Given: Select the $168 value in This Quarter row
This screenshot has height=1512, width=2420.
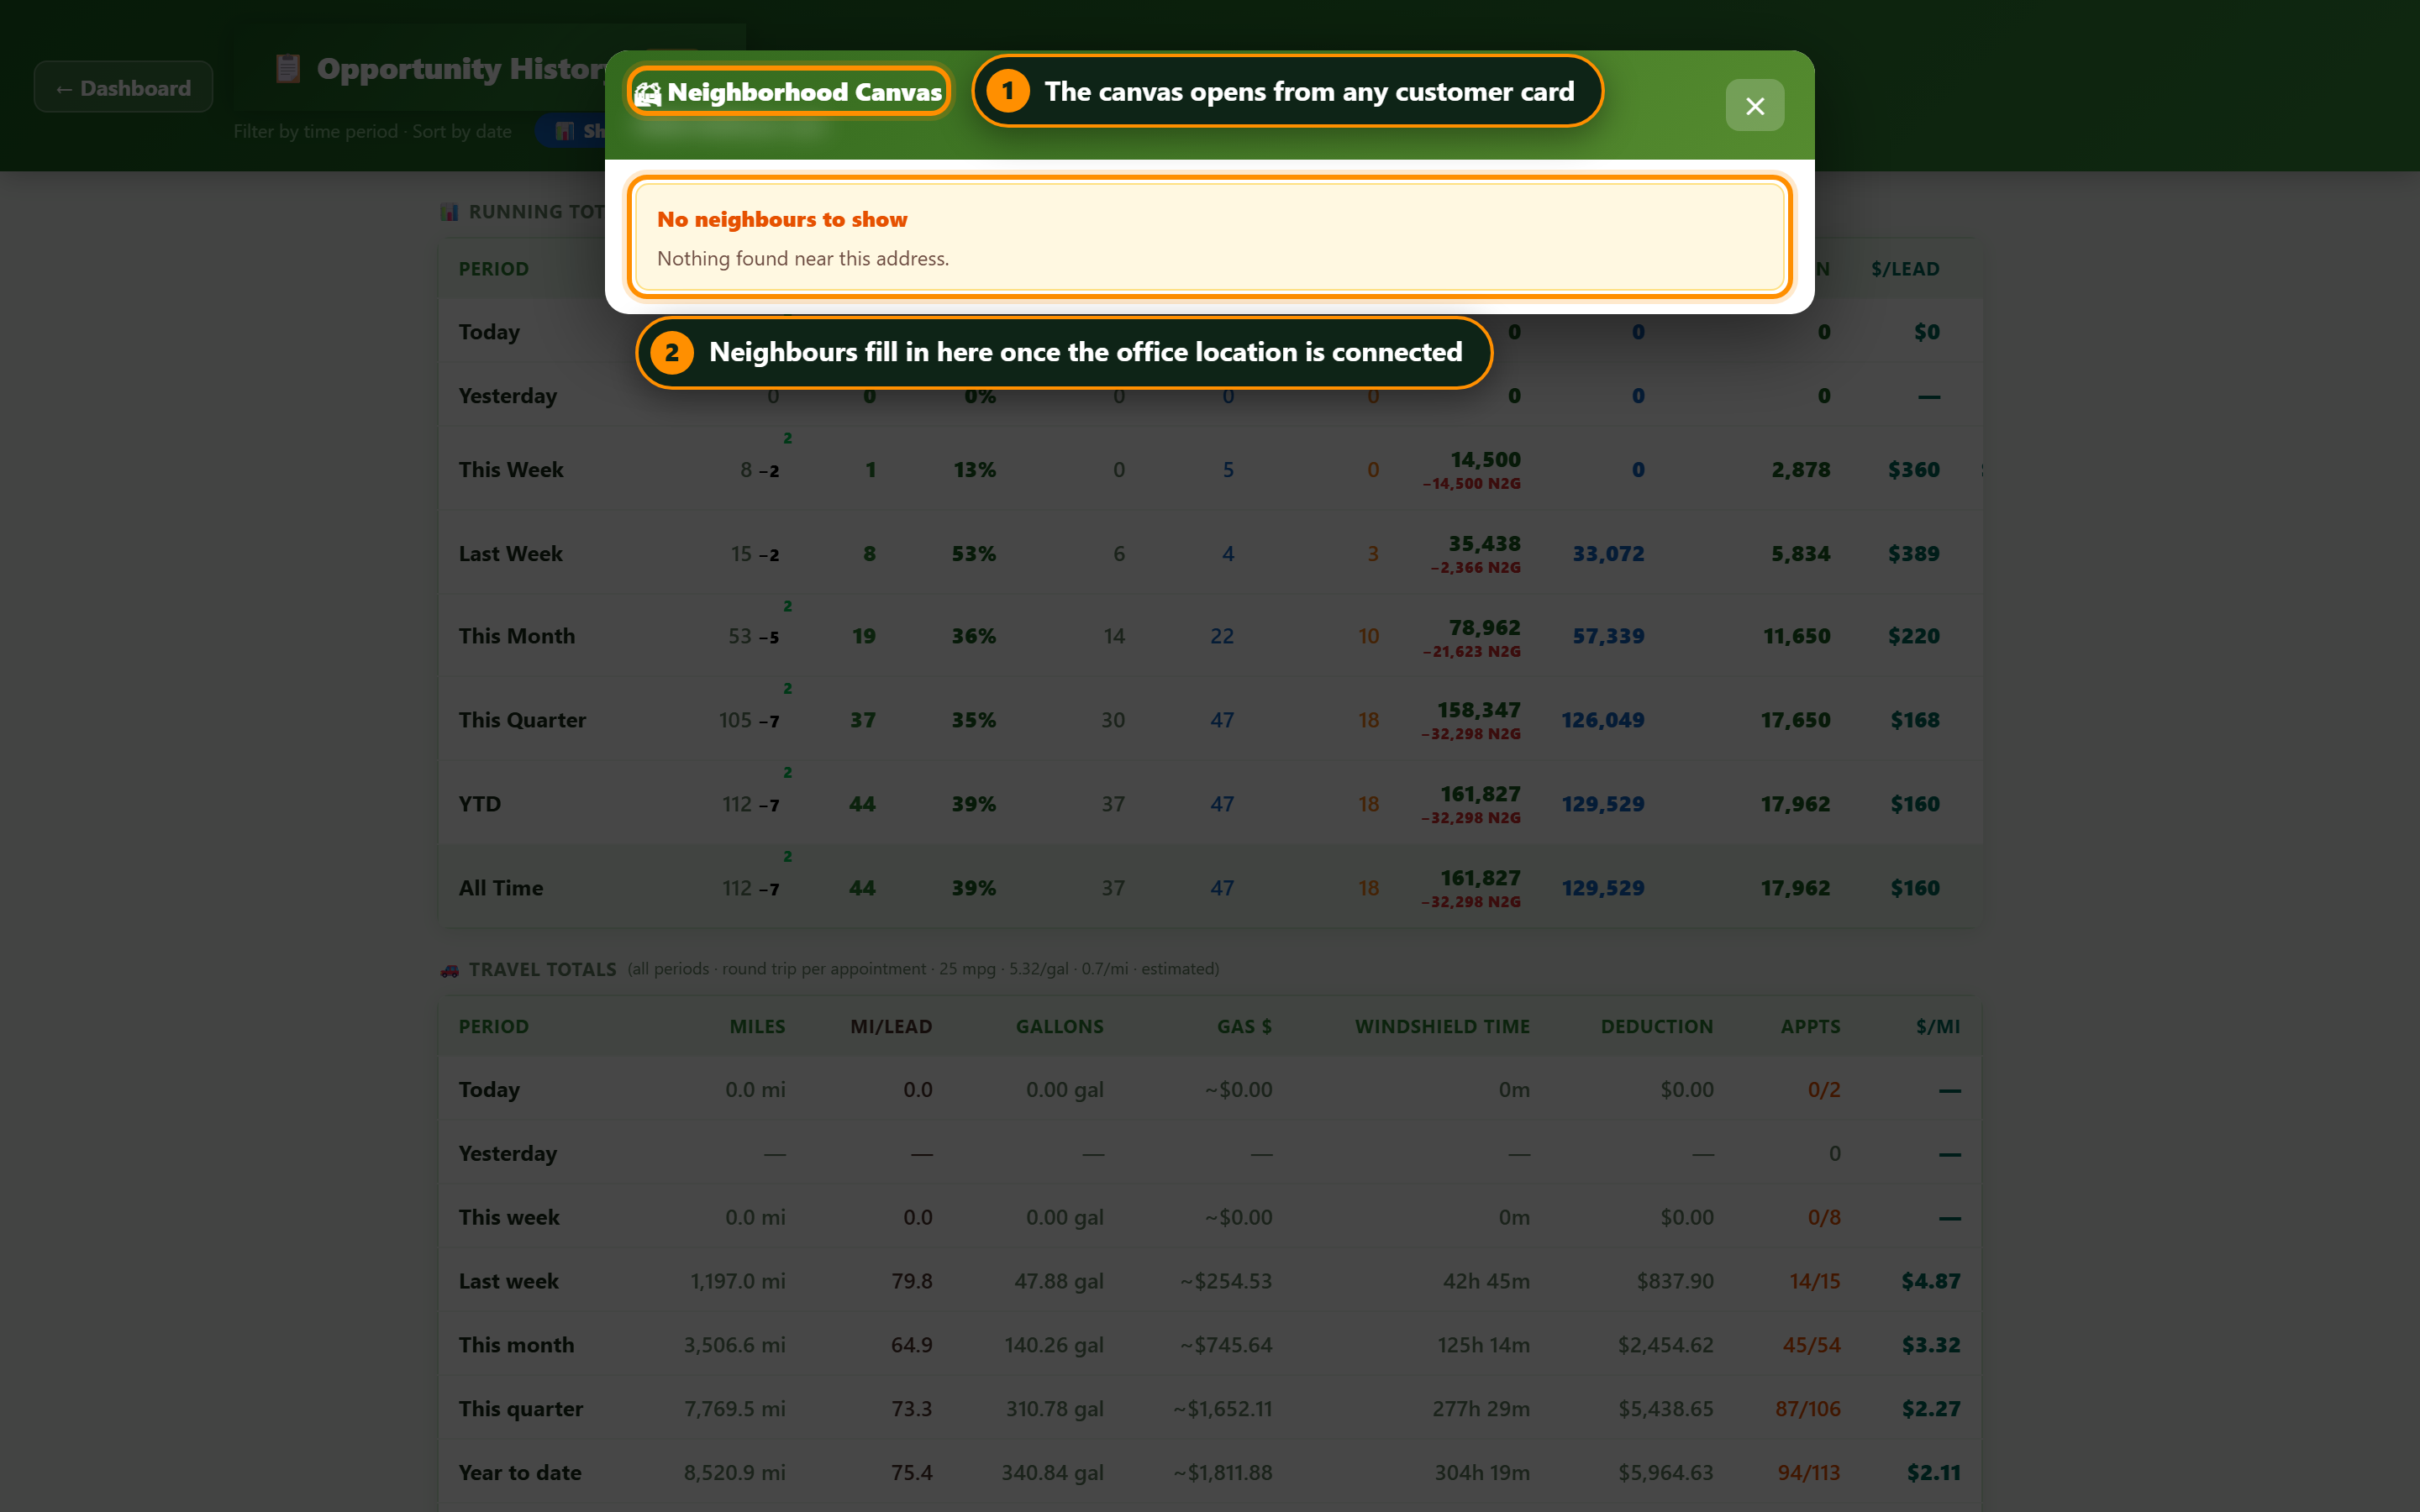Looking at the screenshot, I should click(1914, 719).
